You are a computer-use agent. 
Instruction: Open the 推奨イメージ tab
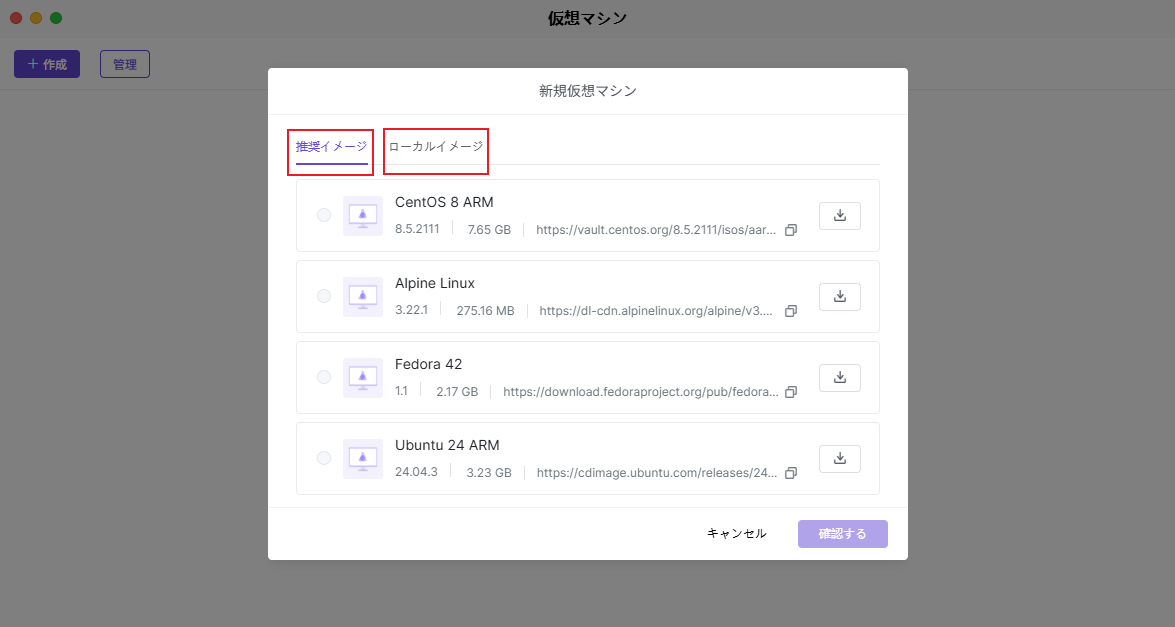pos(331,147)
